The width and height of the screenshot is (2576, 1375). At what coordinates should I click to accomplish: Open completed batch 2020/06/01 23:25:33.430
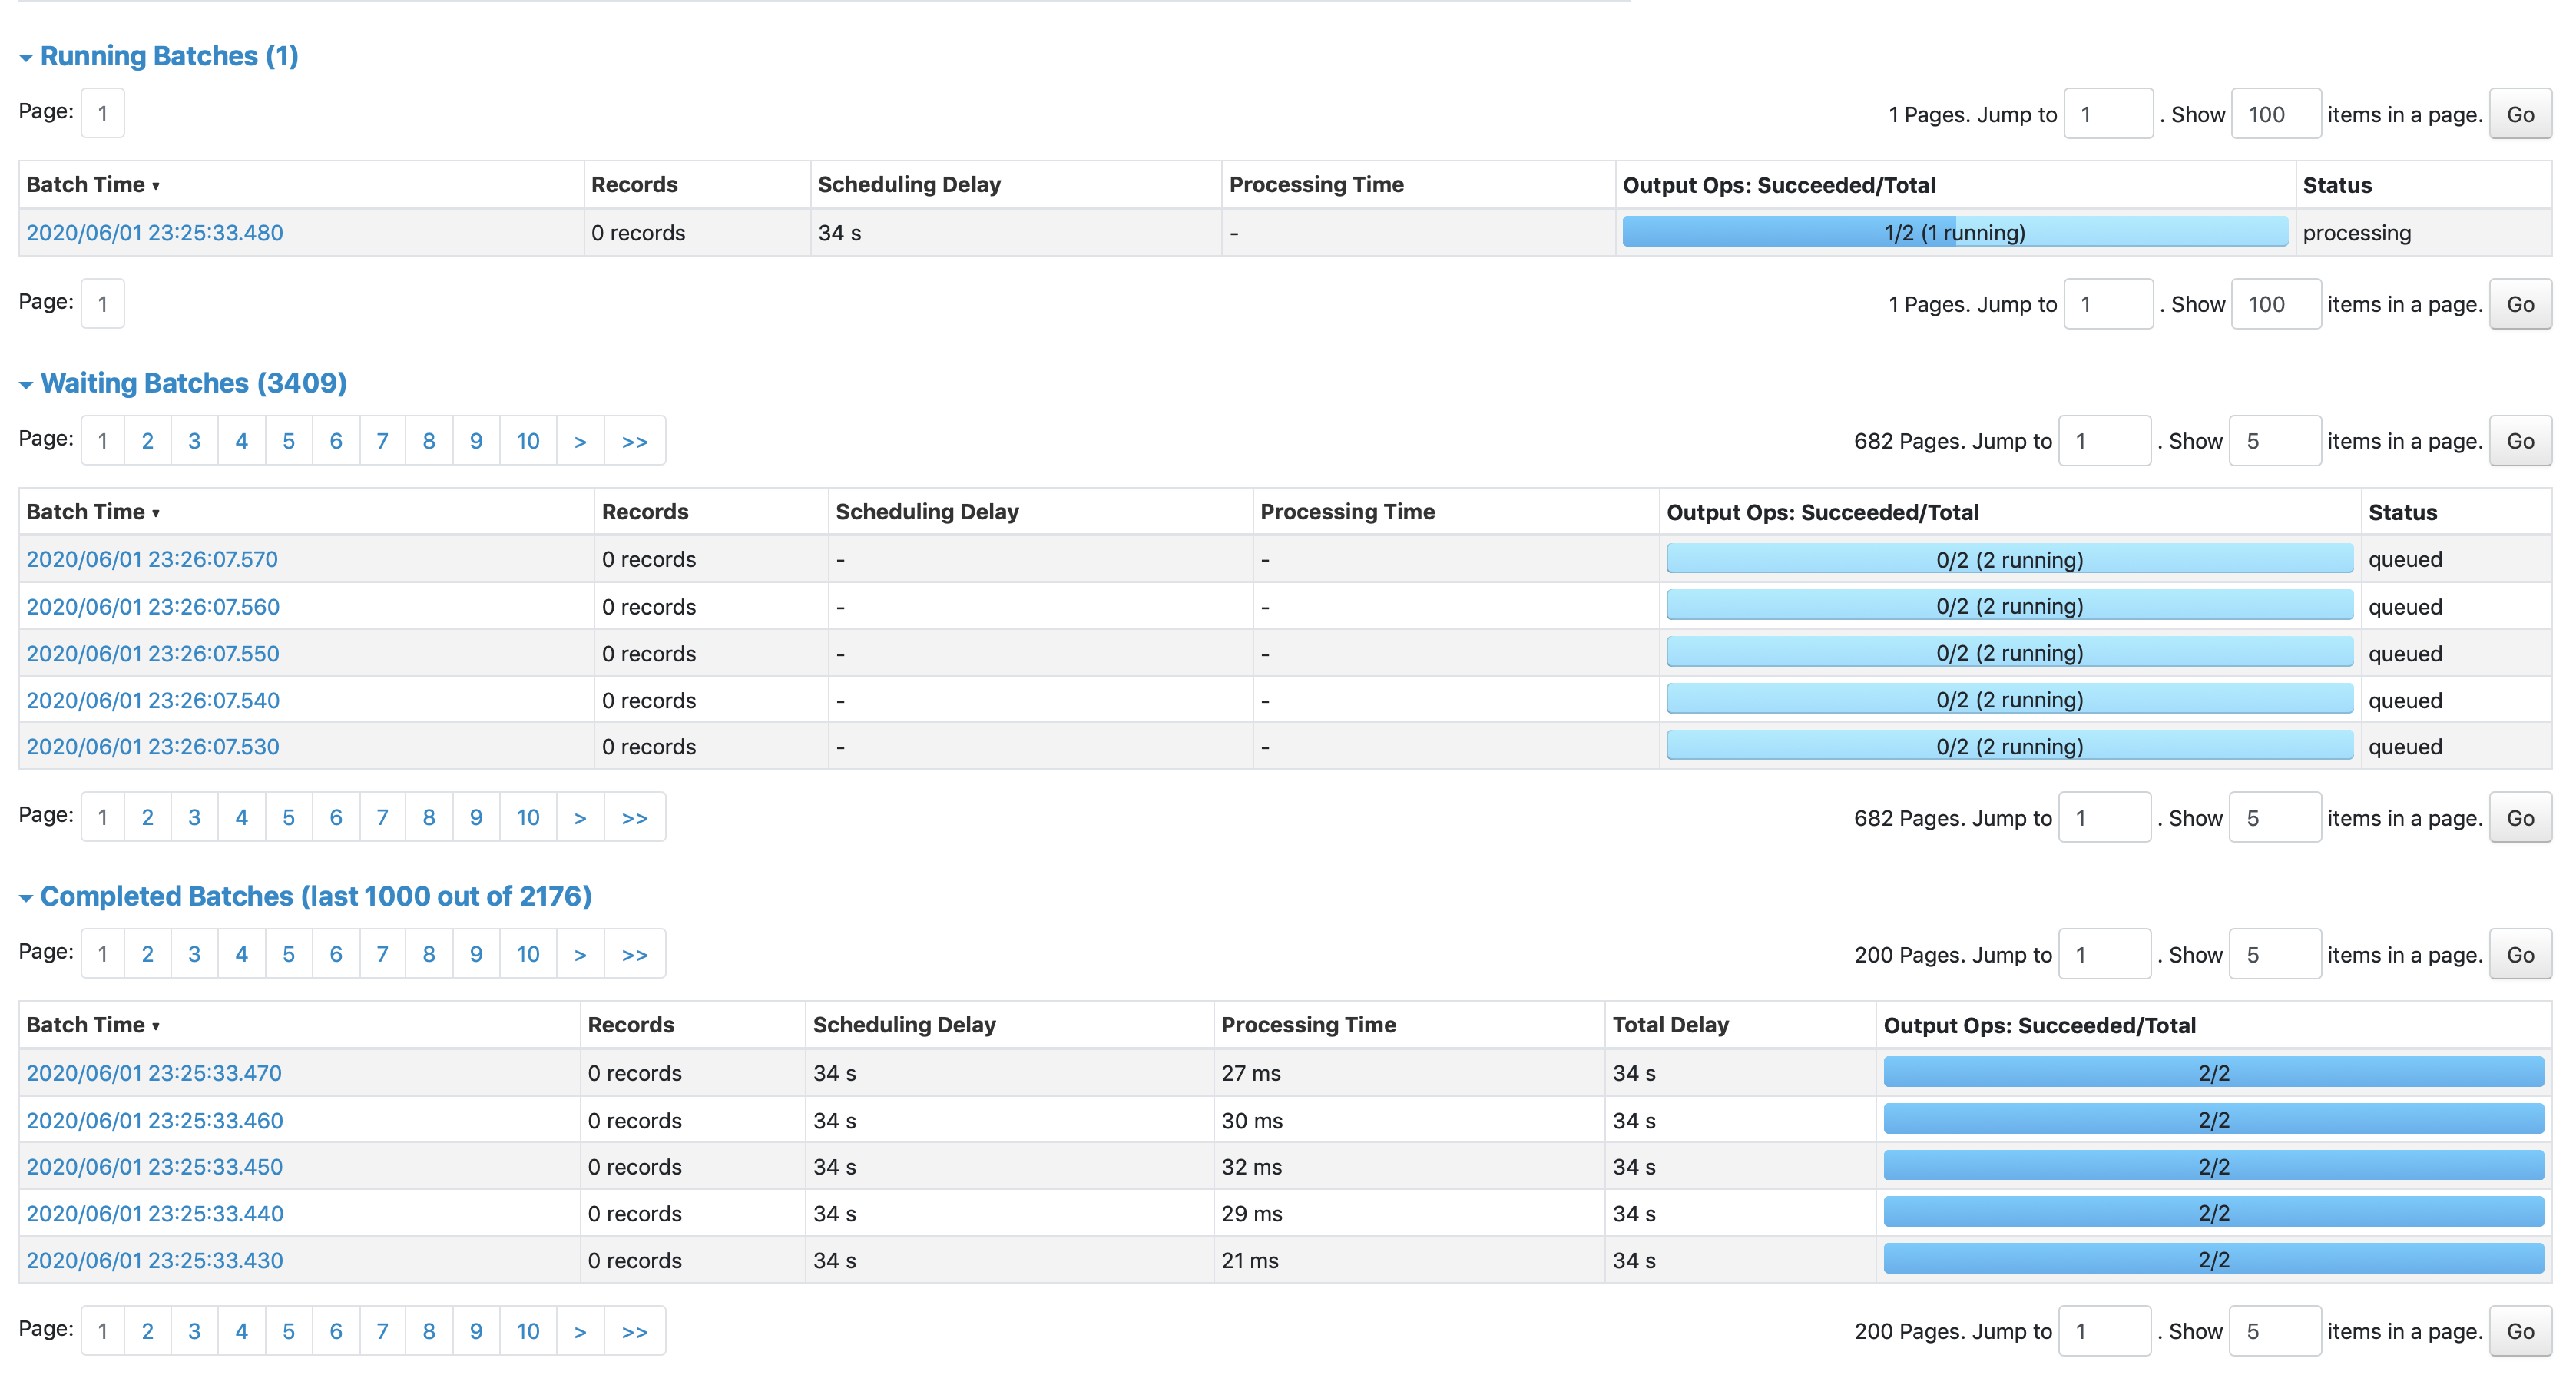coord(154,1260)
